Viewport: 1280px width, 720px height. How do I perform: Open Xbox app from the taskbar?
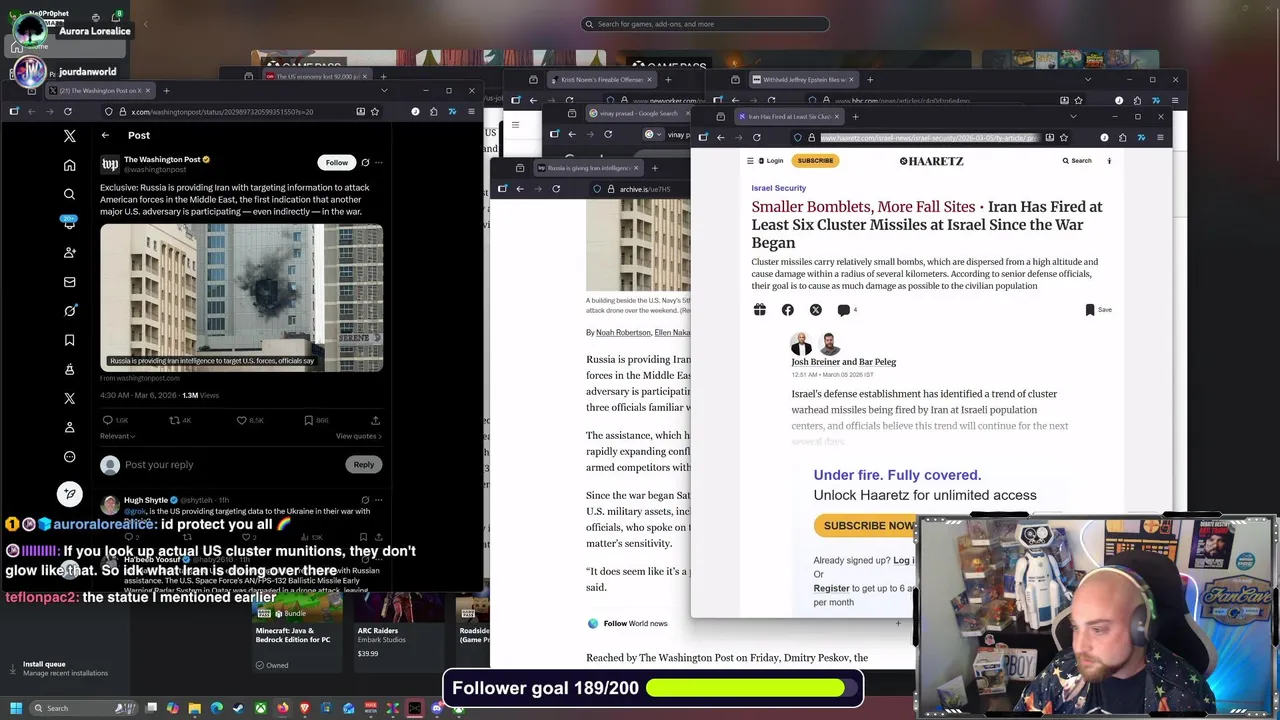pyautogui.click(x=260, y=708)
